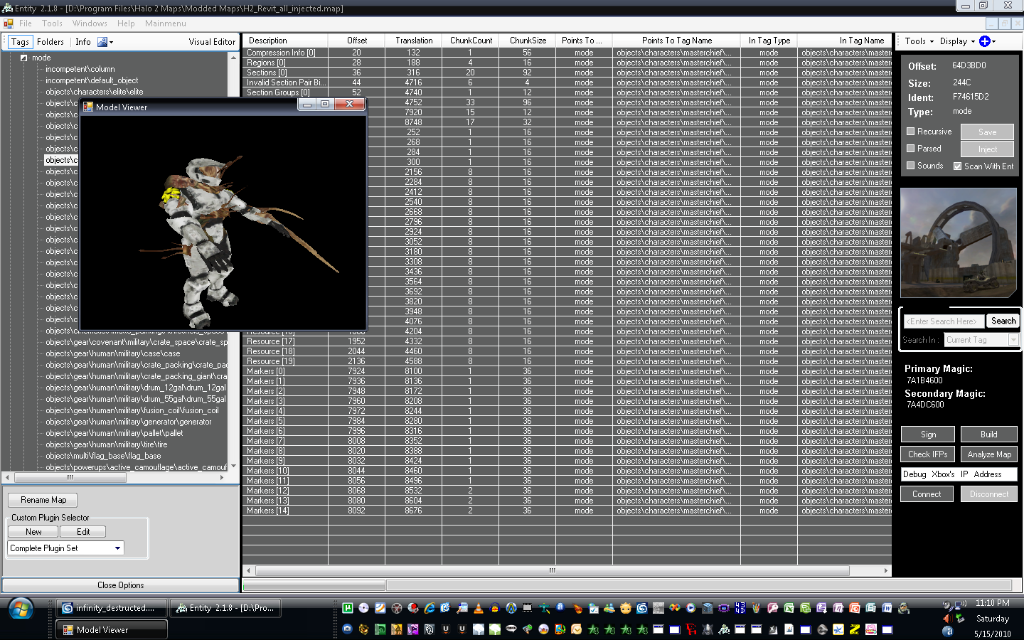Viewport: 1024px width, 640px height.
Task: Click the Save button
Action: [x=987, y=132]
